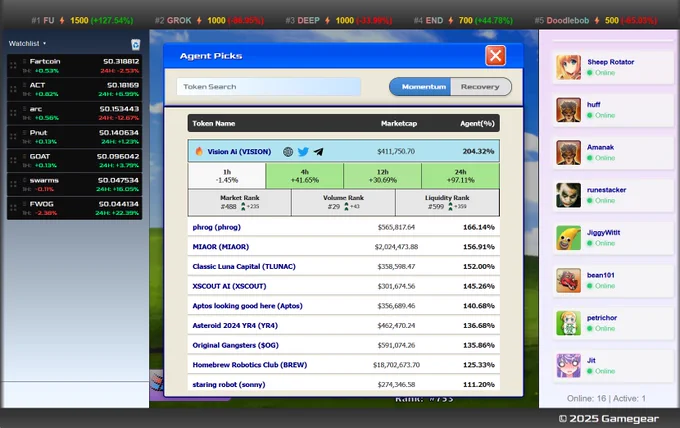Grab the drag handle on ACT row
This screenshot has width=680, height=428.
[13, 89]
